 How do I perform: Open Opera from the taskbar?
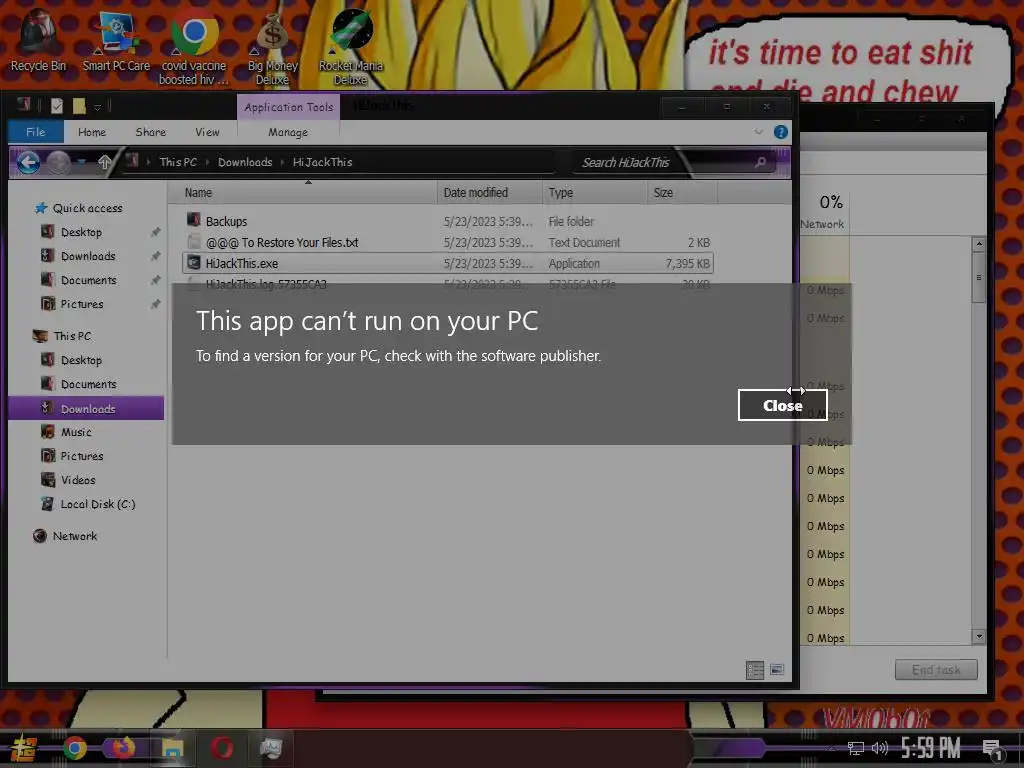(221, 748)
